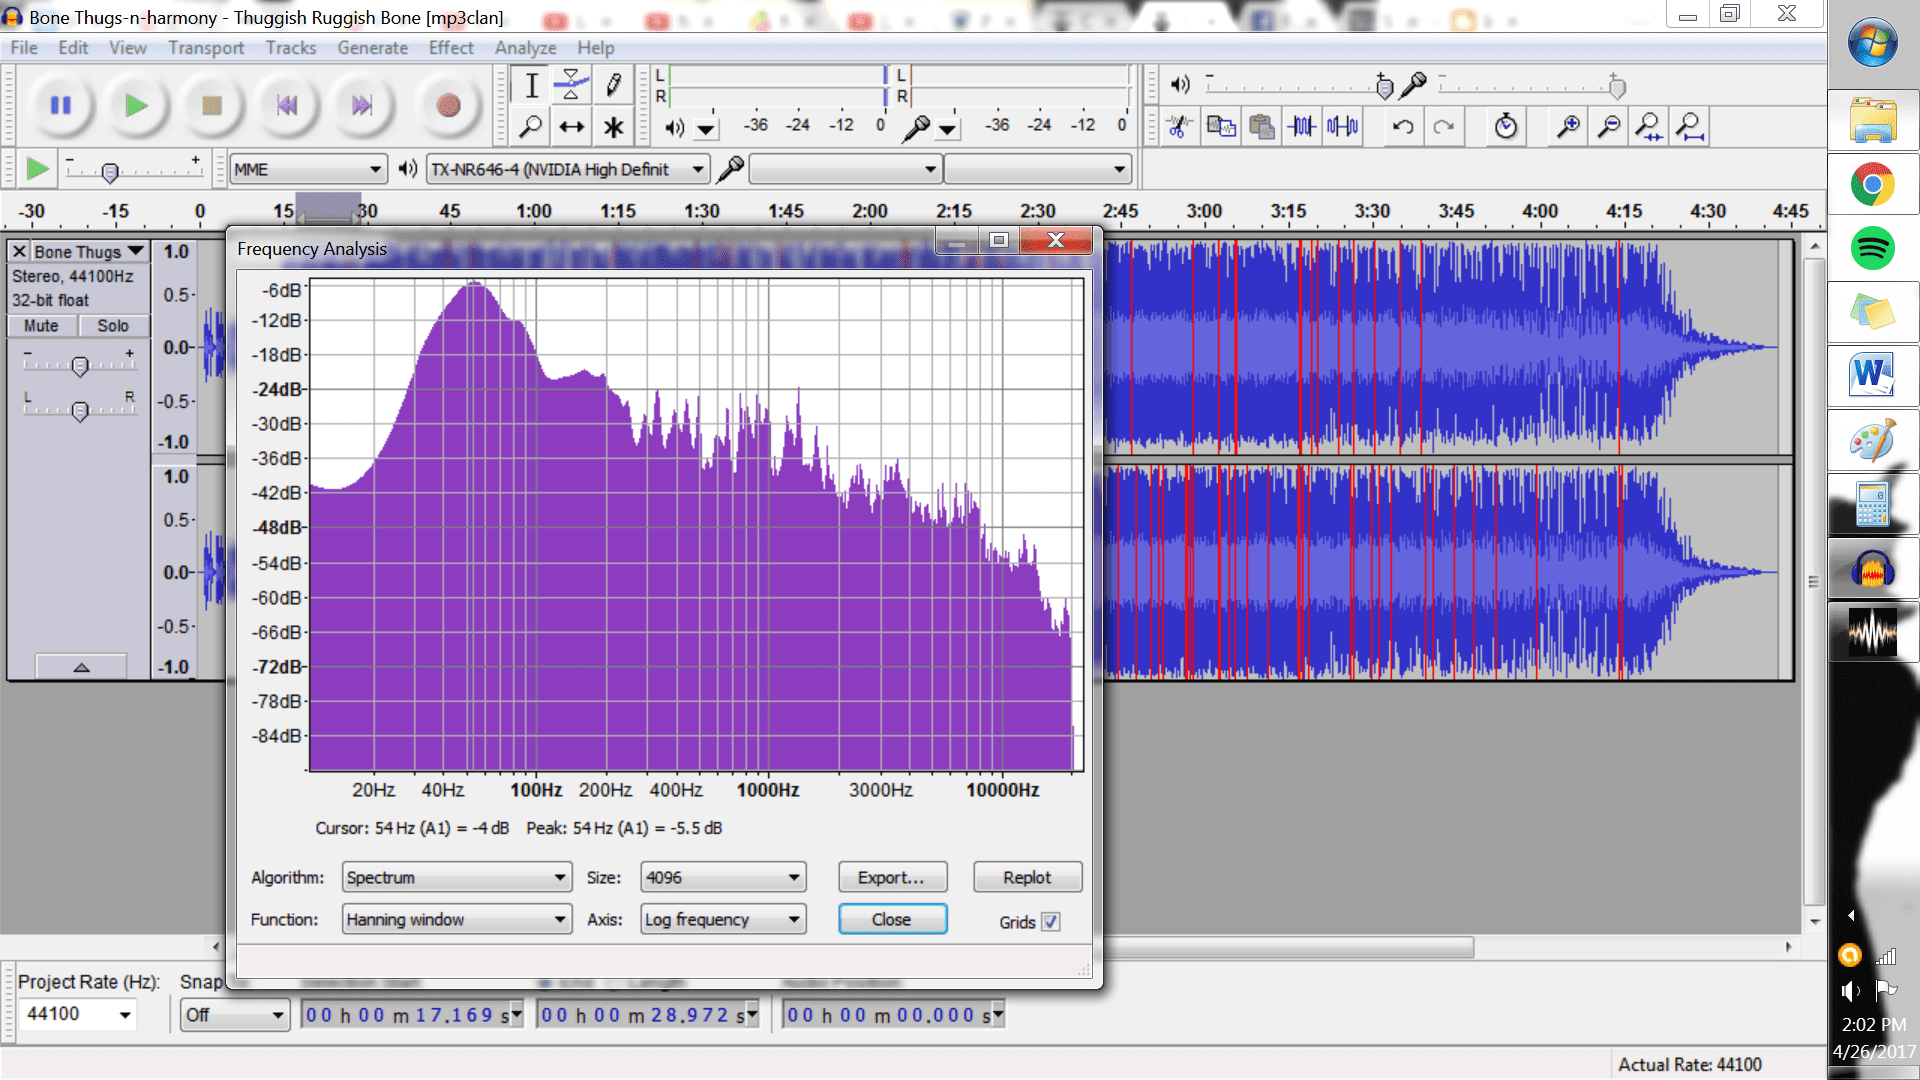Click the Silence audio selection icon

(x=1343, y=127)
